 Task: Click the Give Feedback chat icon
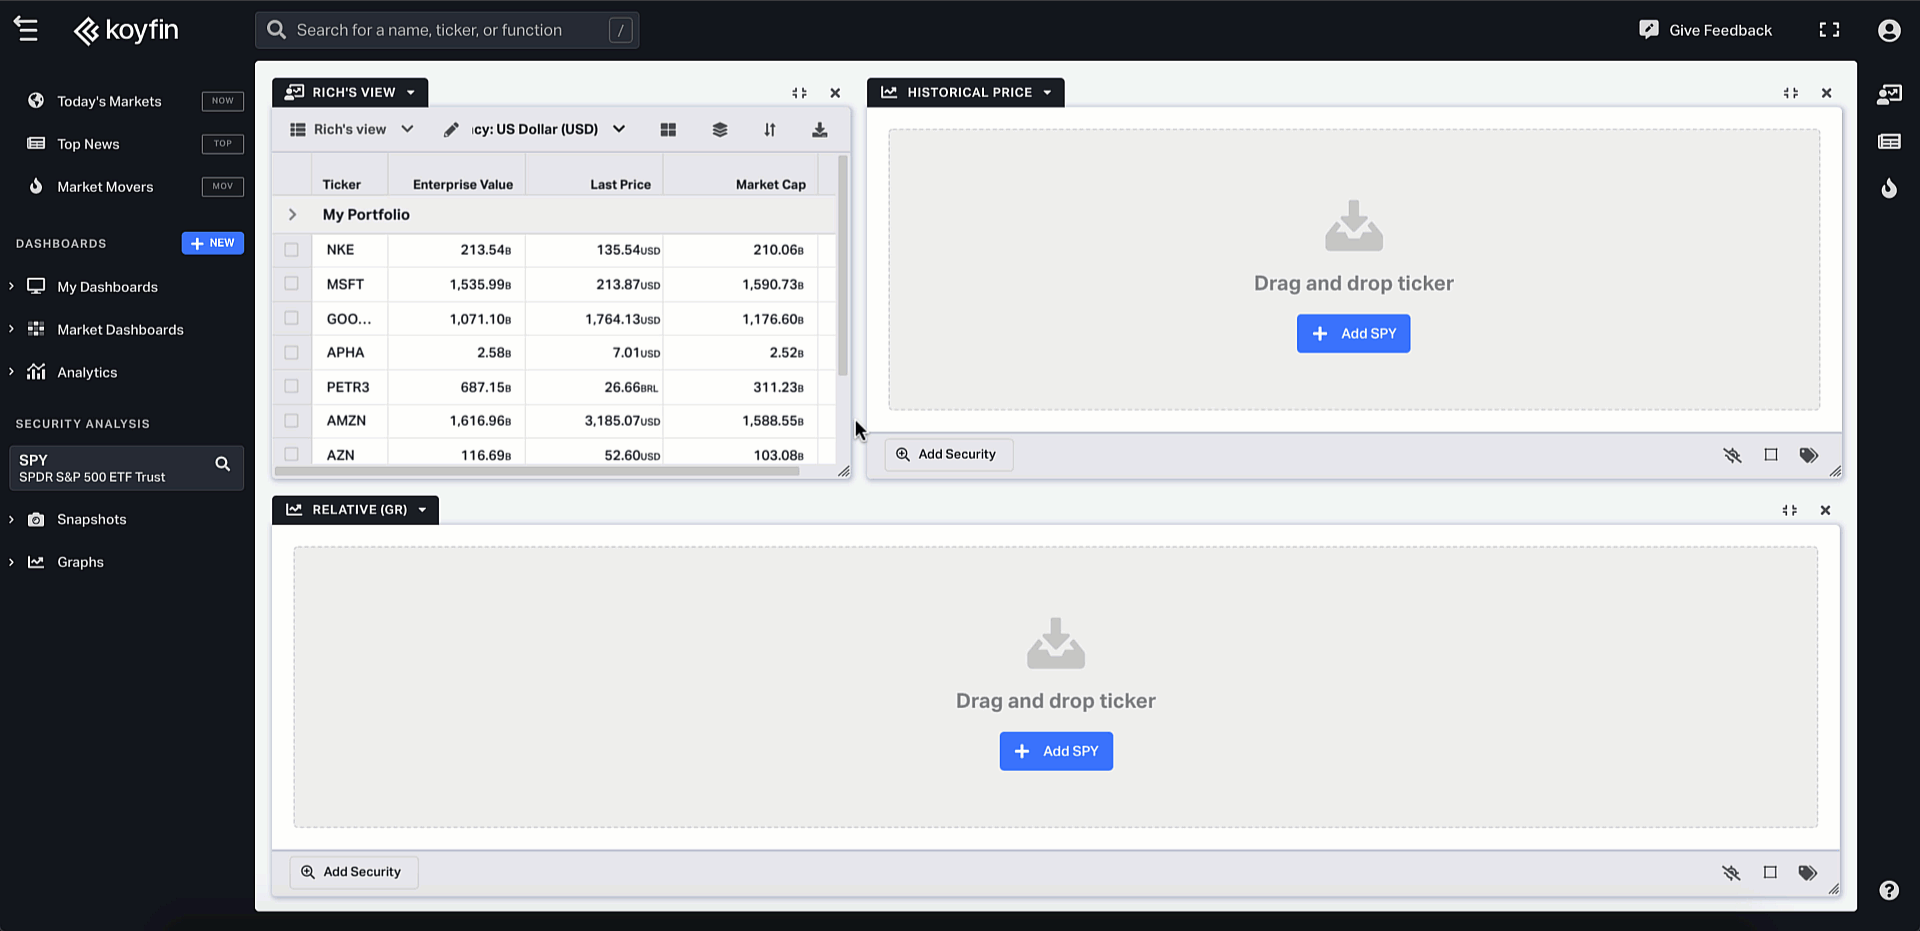tap(1649, 30)
